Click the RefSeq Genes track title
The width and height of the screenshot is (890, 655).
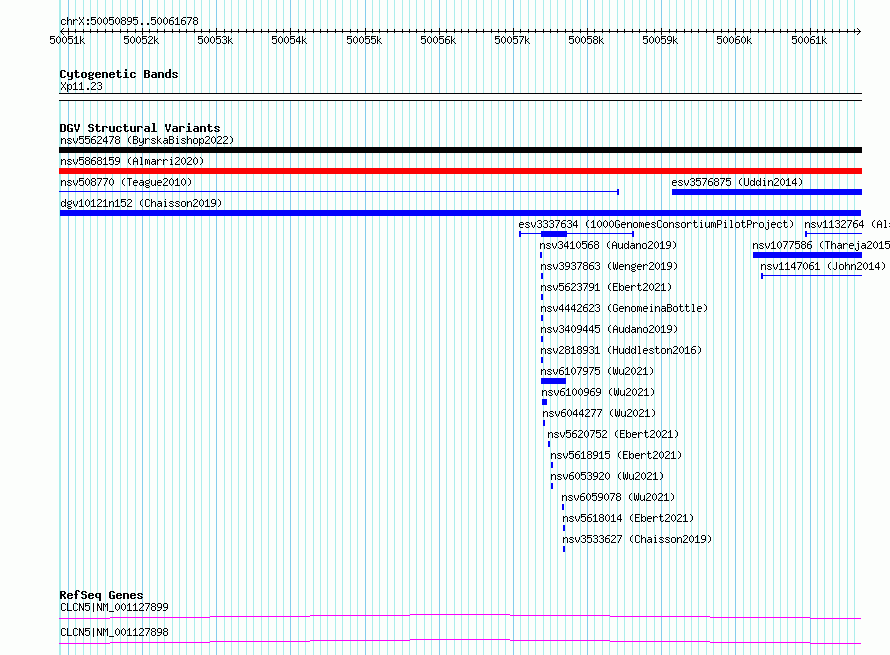(101, 595)
